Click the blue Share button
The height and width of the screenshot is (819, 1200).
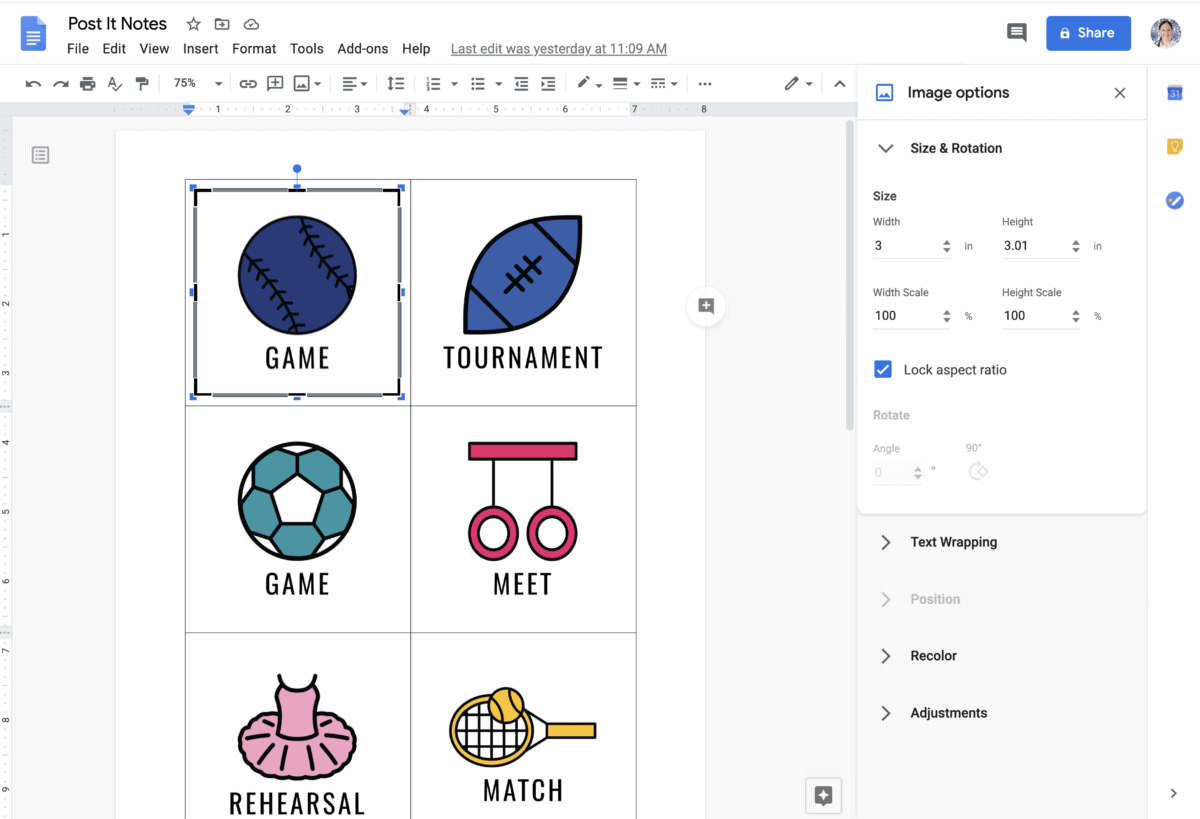click(1088, 33)
